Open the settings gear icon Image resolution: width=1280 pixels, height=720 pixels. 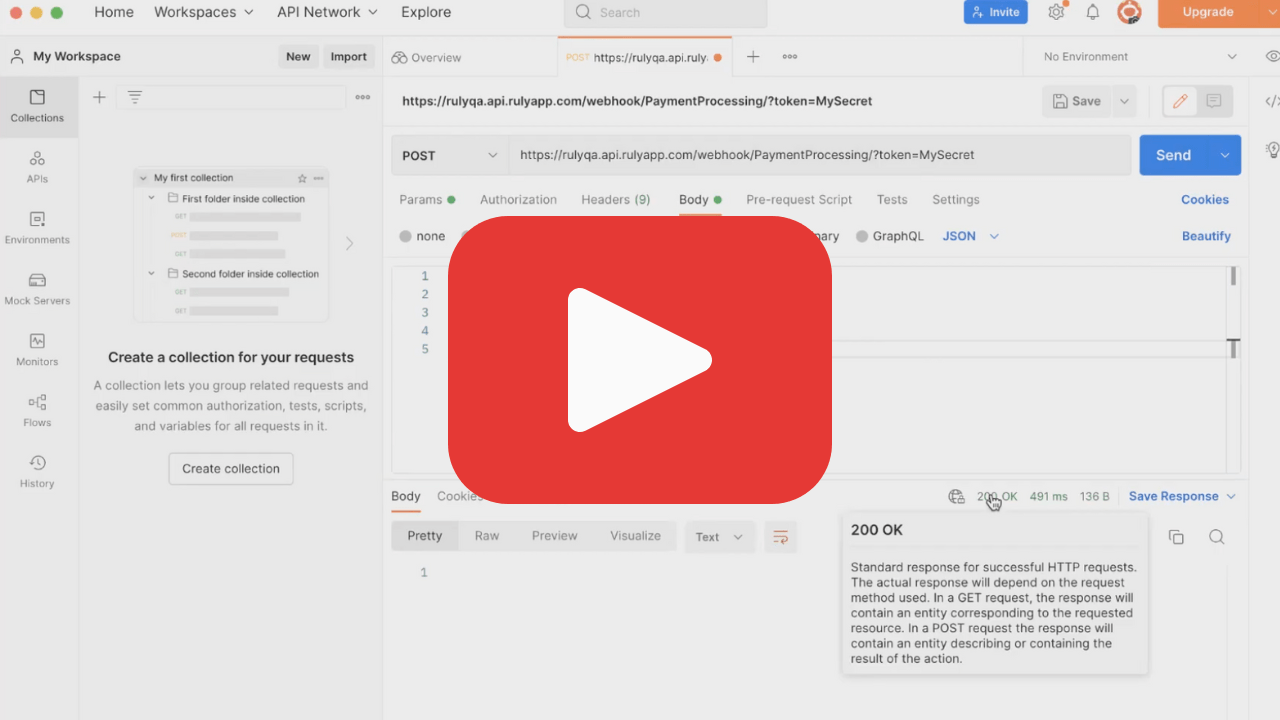pos(1056,12)
